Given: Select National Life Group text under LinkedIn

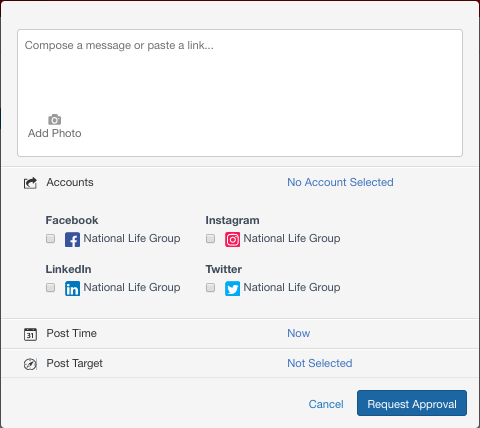Looking at the screenshot, I should pyautogui.click(x=132, y=288).
